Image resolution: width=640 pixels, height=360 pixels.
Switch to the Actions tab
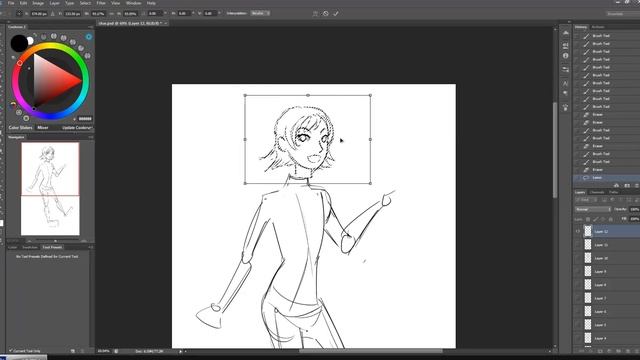pos(598,27)
